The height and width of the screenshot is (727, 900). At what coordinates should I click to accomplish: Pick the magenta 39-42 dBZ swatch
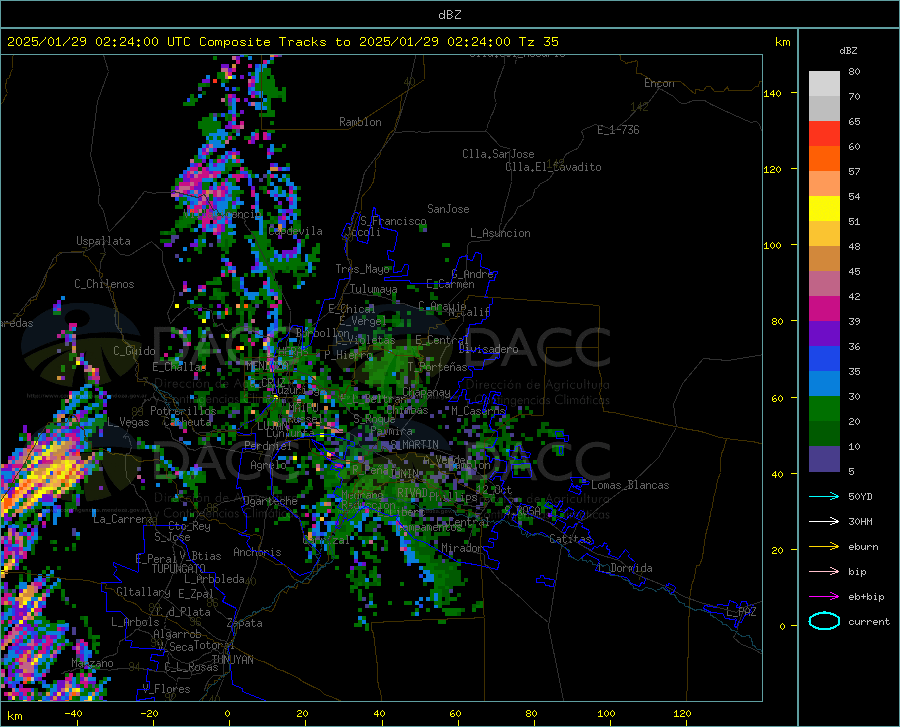[824, 309]
